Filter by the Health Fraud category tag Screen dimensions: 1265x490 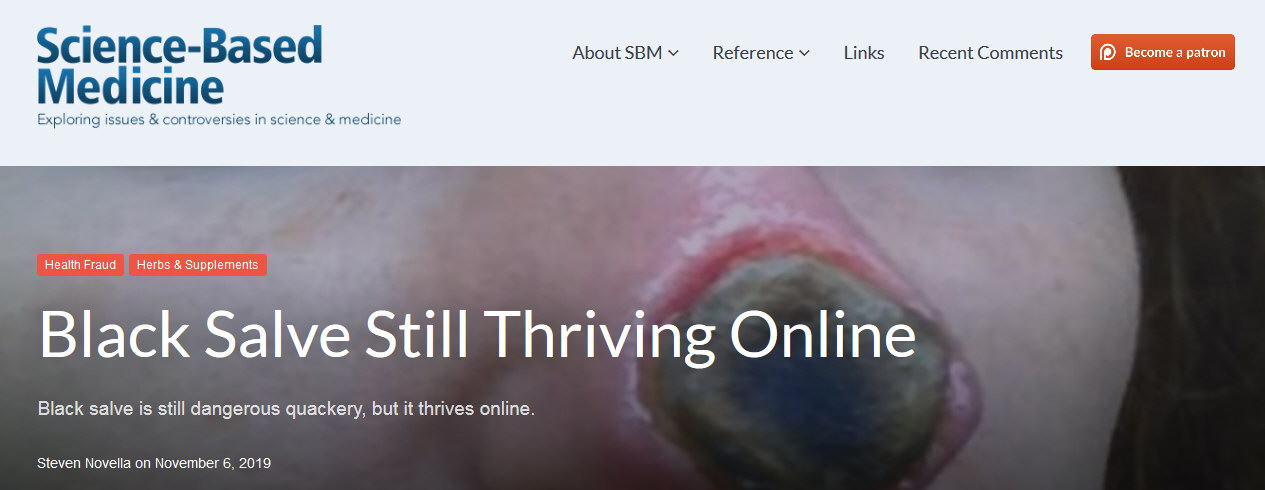80,265
